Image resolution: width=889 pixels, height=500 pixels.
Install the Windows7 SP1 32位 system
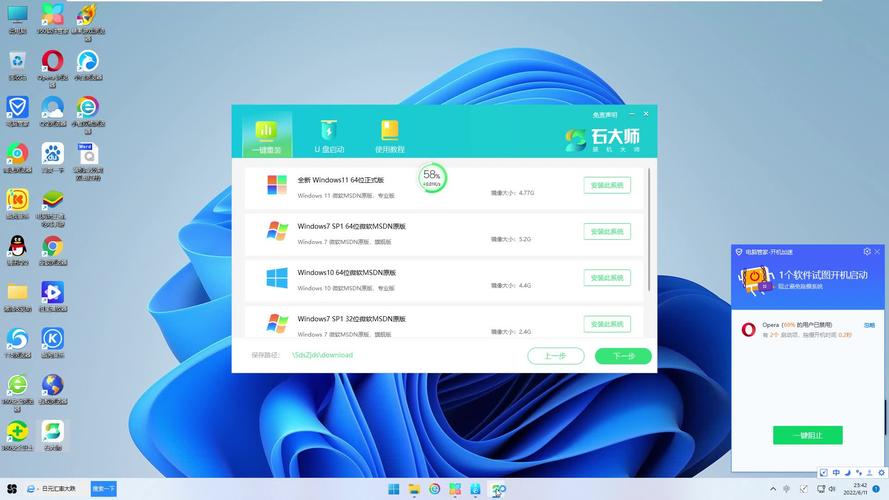(x=607, y=324)
